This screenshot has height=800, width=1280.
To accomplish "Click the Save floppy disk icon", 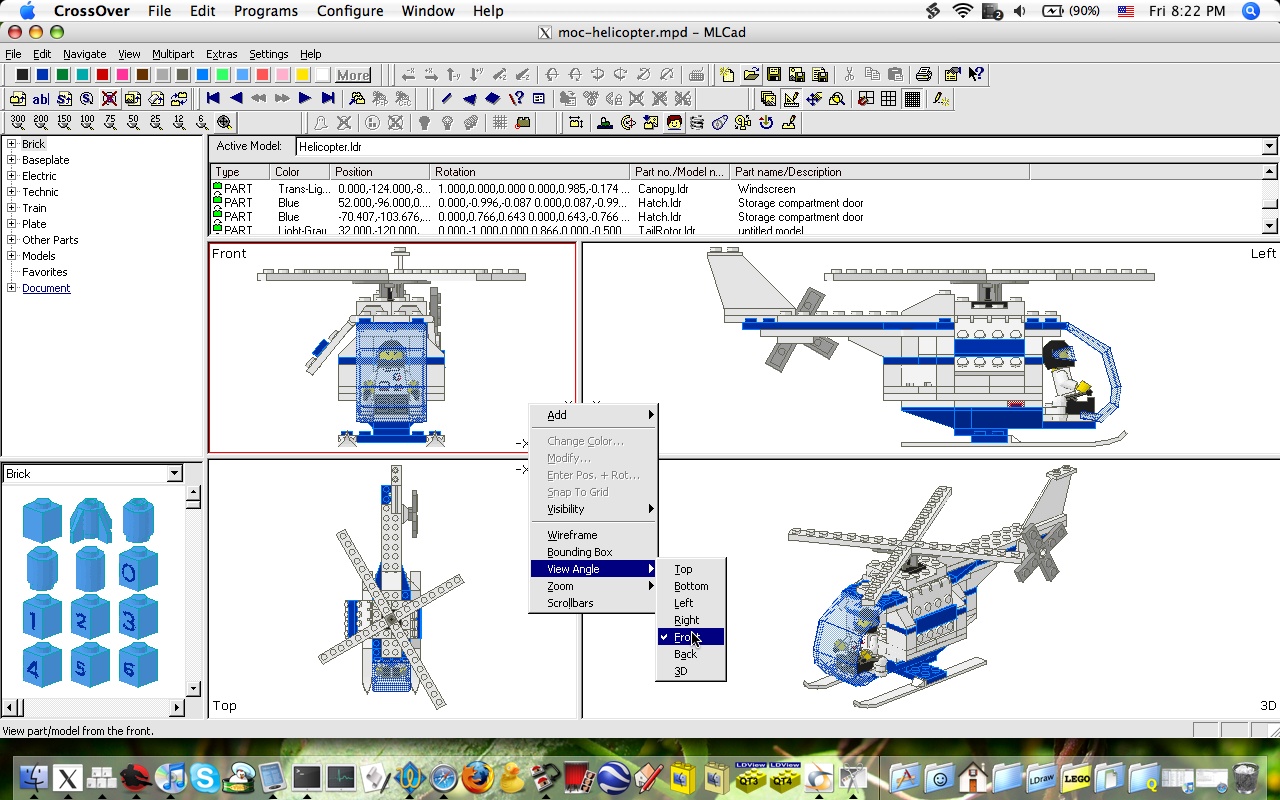I will point(773,75).
